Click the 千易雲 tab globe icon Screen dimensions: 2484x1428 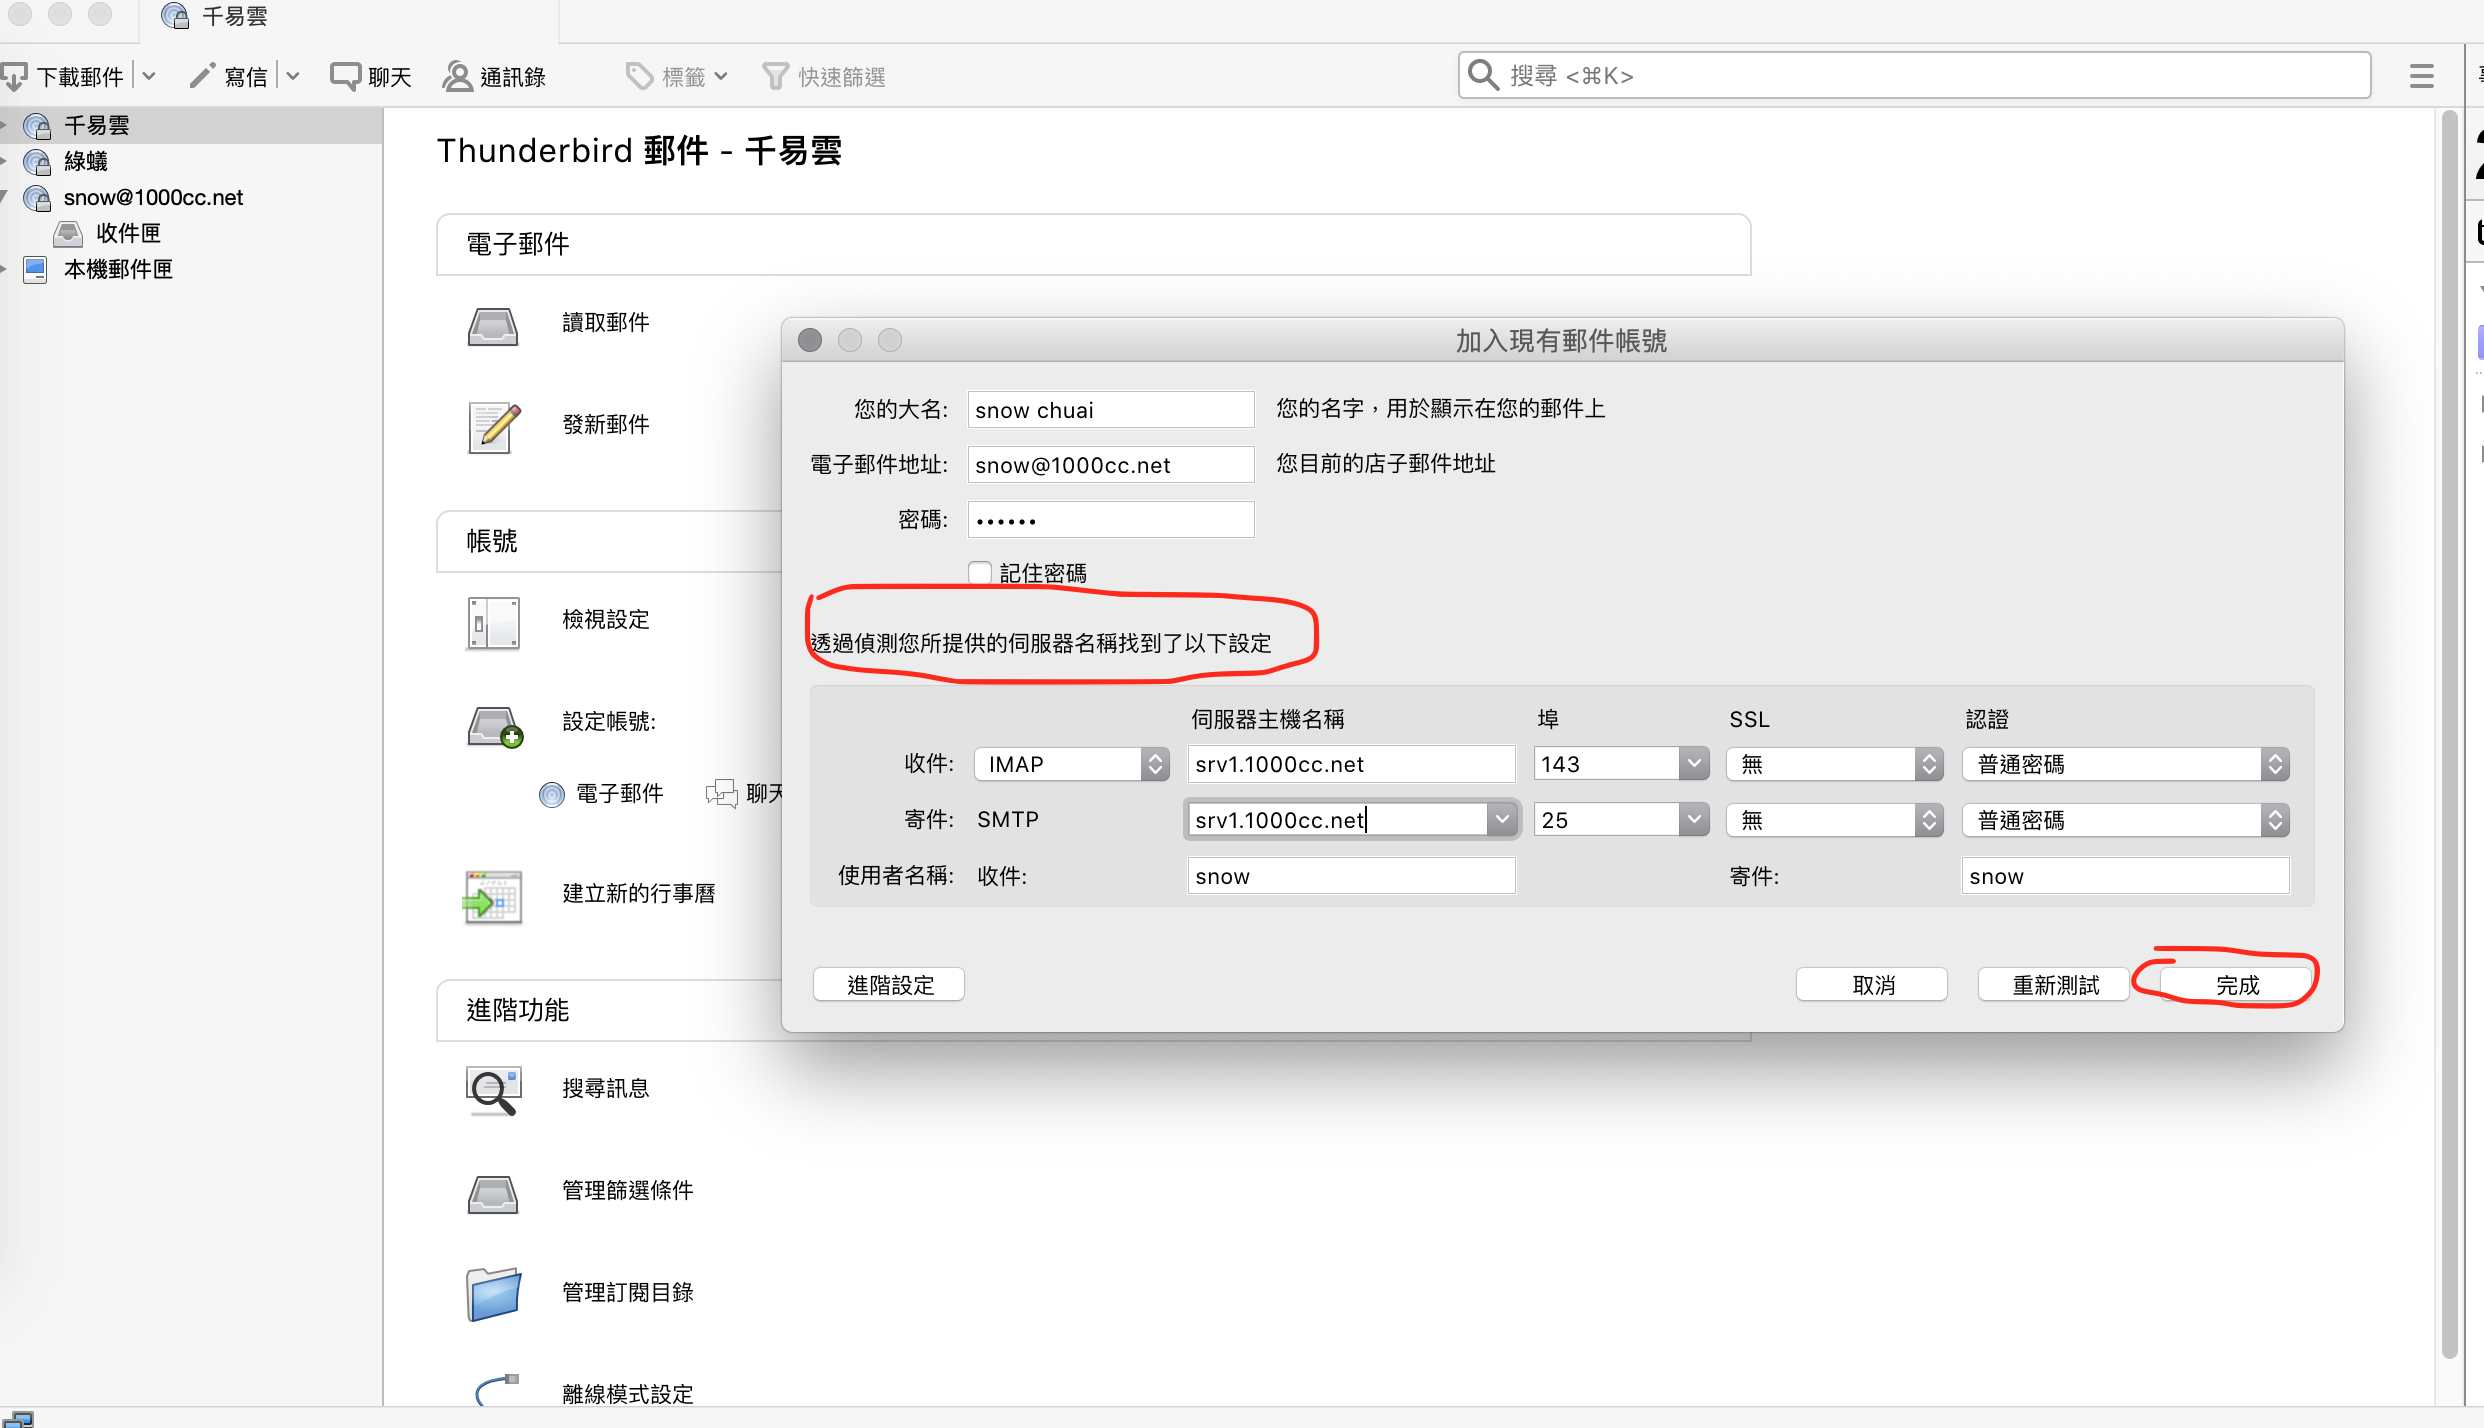pos(175,16)
